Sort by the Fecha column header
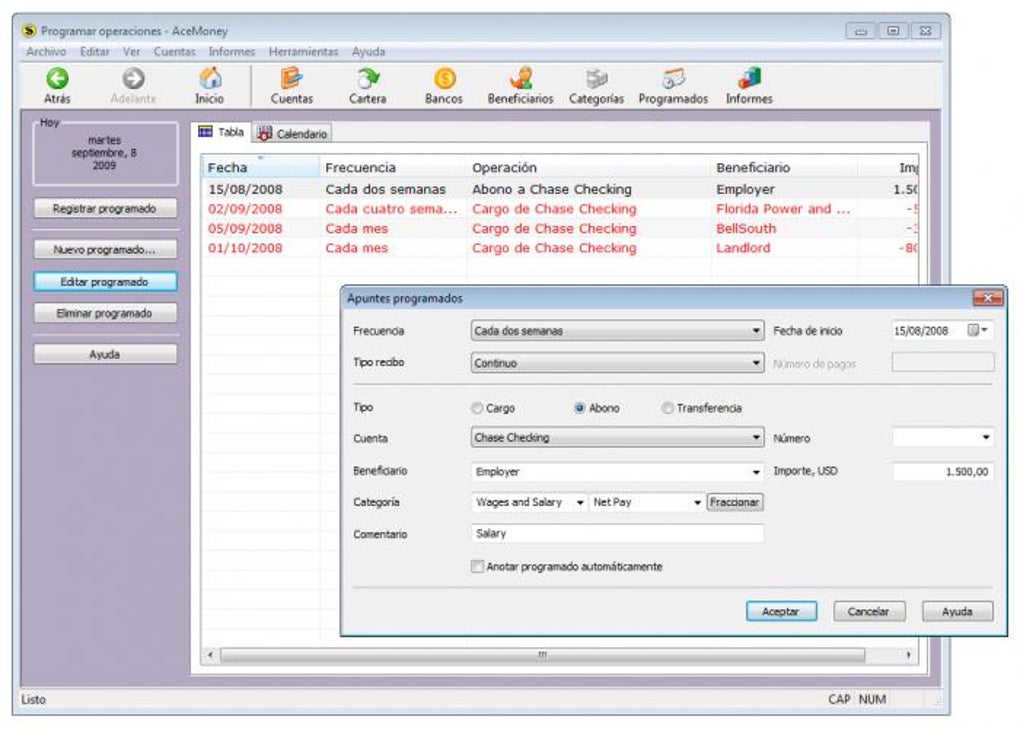Image resolution: width=1020 pixels, height=729 pixels. pos(260,167)
